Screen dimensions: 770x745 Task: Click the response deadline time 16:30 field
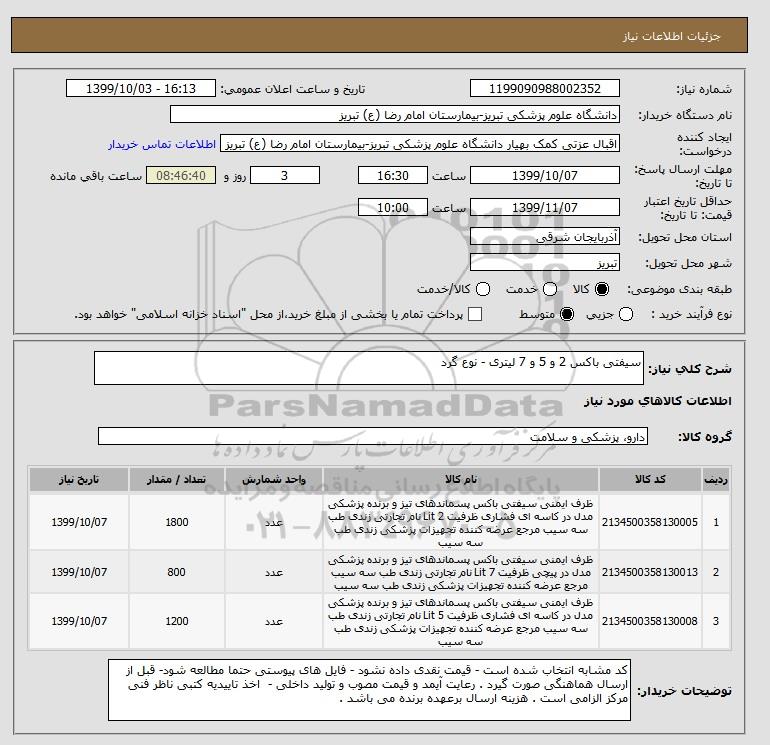393,175
